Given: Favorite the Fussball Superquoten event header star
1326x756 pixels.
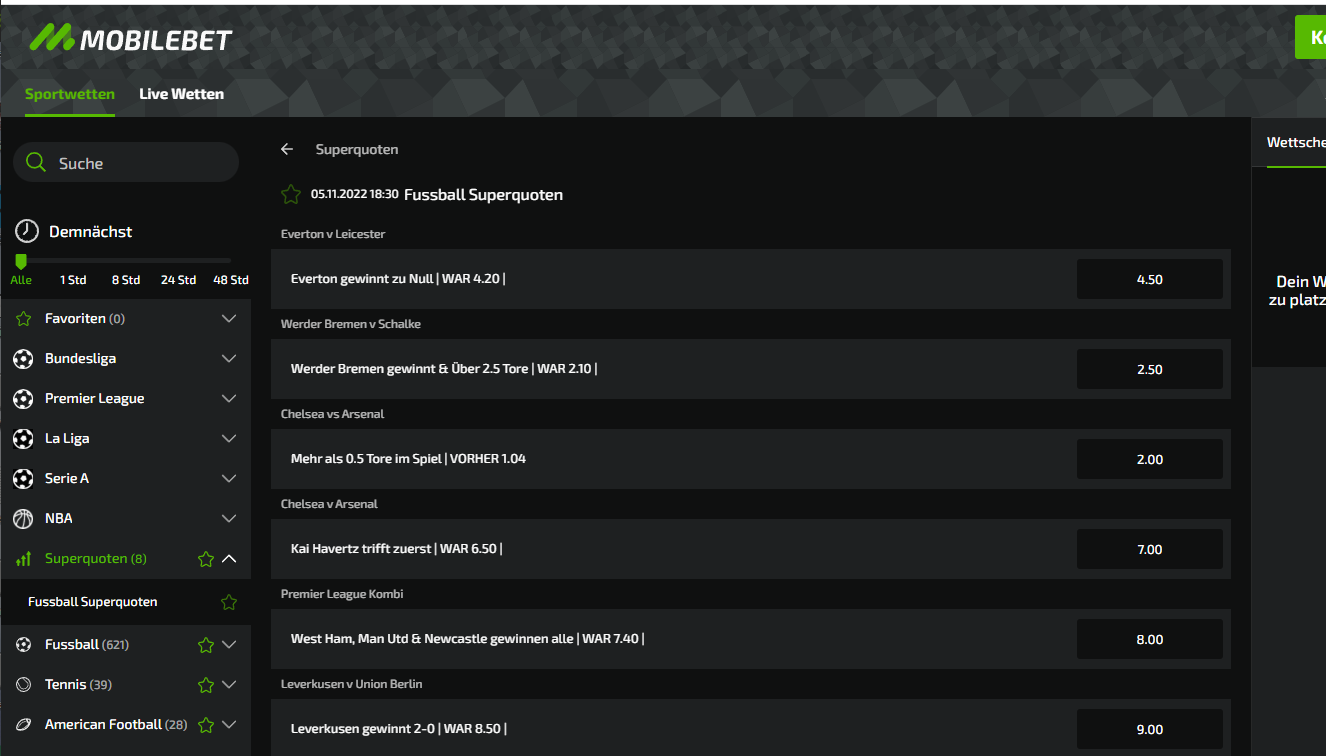Looking at the screenshot, I should [291, 195].
